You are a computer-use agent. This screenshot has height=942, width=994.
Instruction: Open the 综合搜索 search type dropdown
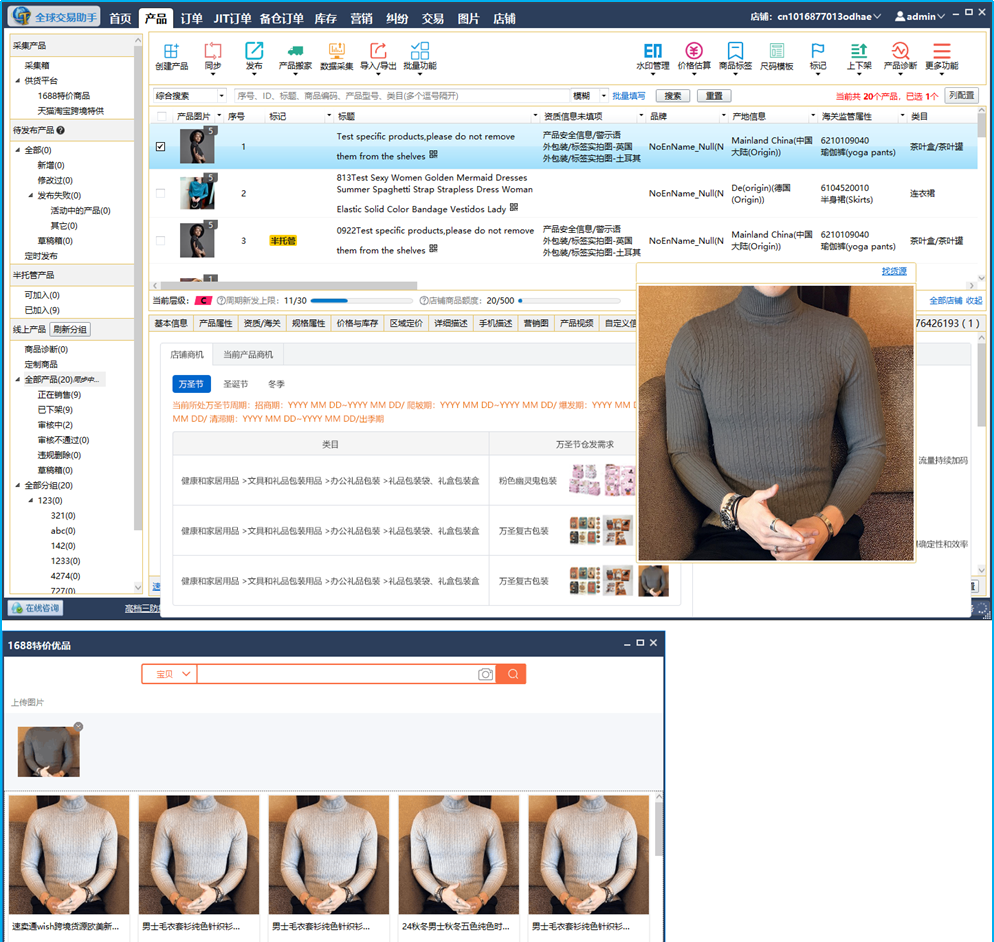coord(190,96)
